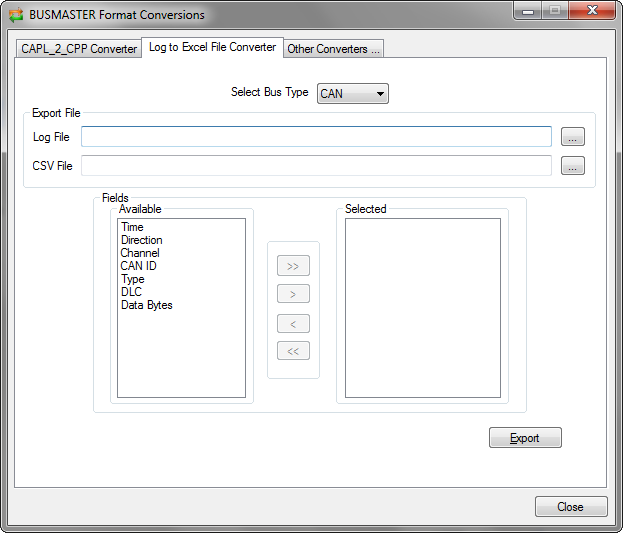Click the CSV File input field

(x=316, y=166)
